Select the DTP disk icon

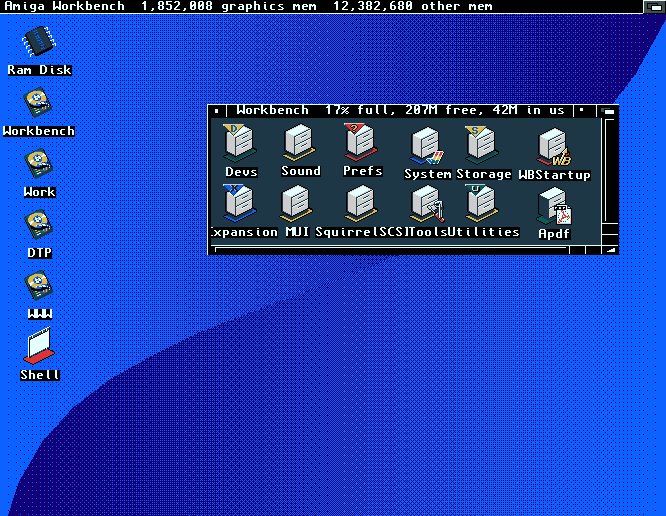(x=38, y=224)
